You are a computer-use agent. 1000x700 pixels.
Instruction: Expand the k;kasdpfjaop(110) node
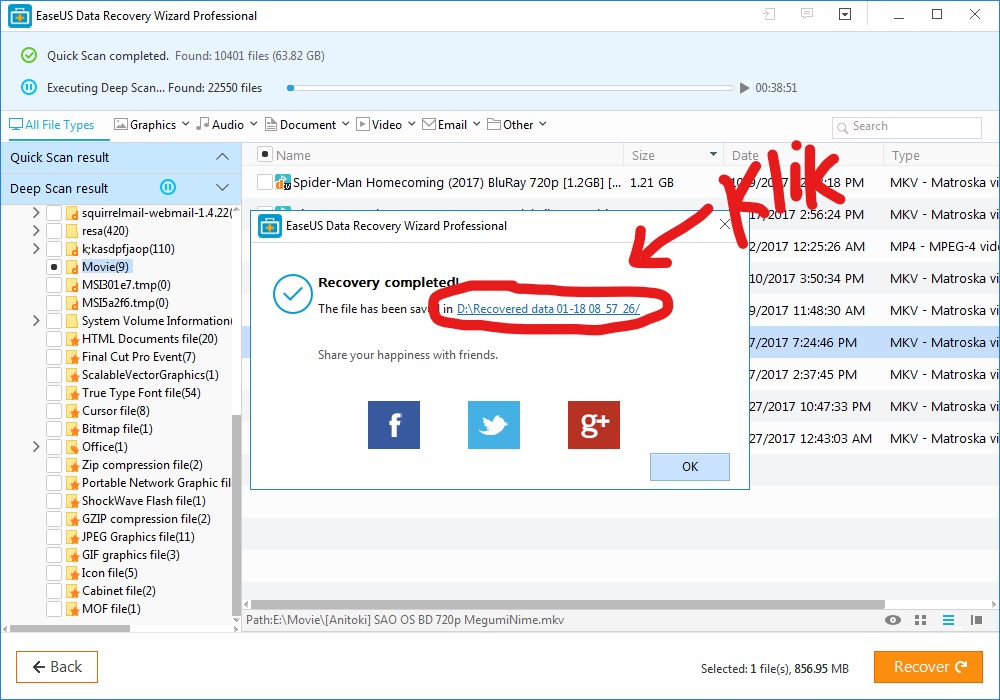(x=36, y=249)
